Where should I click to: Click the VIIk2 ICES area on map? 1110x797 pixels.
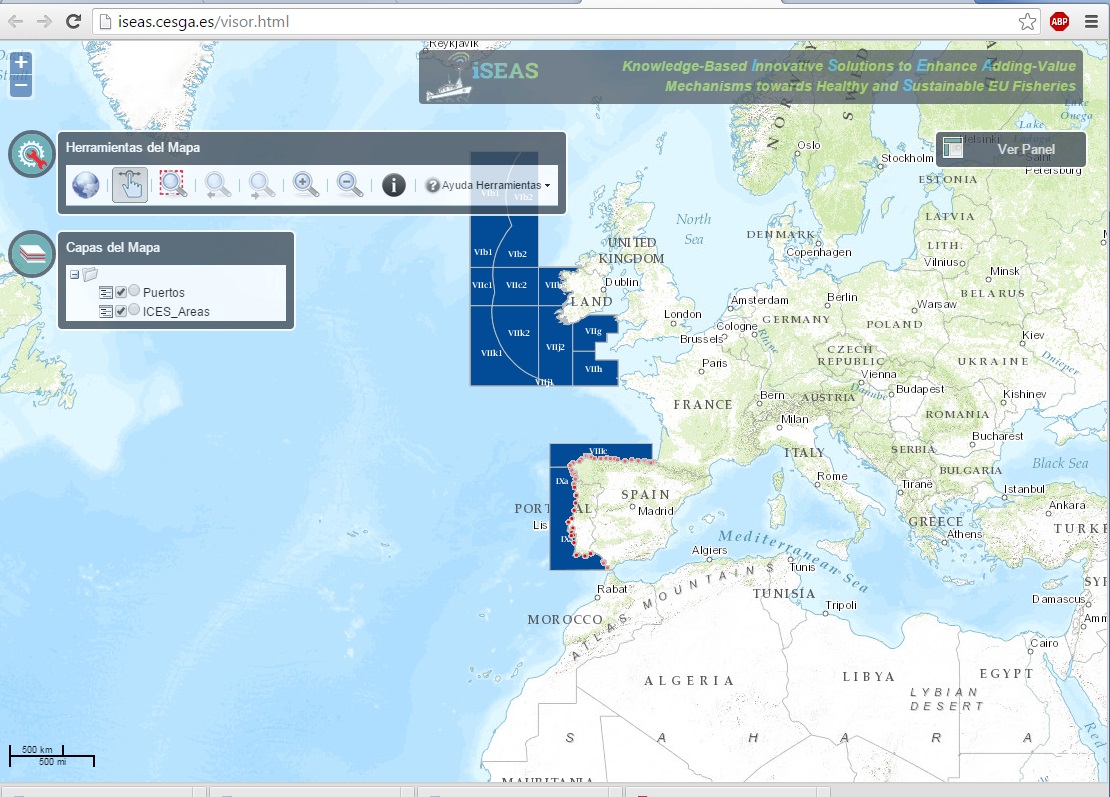518,333
